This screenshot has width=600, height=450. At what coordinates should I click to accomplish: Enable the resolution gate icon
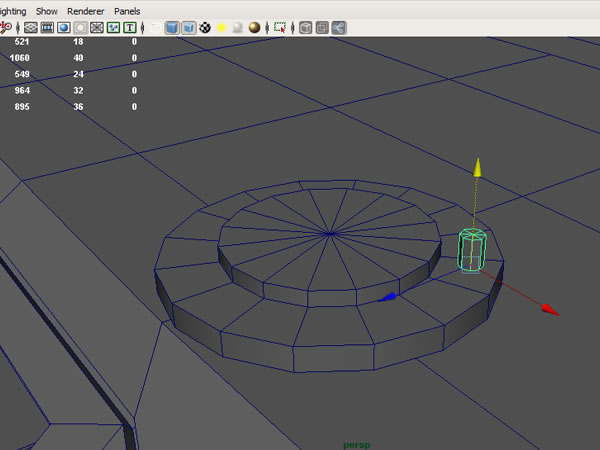pyautogui.click(x=64, y=27)
